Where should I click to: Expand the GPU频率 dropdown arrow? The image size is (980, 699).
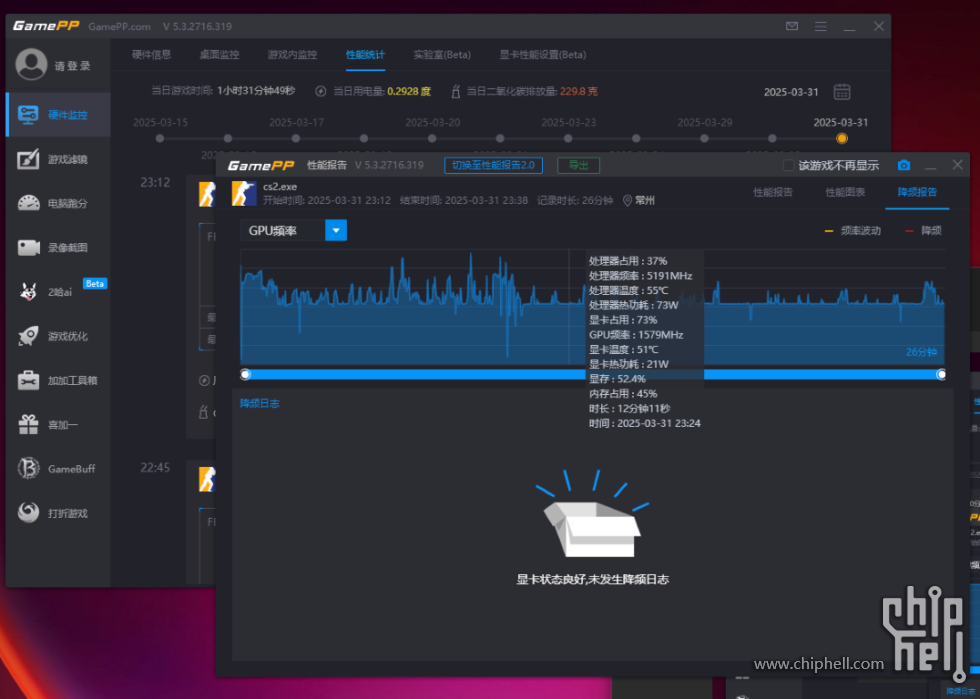(x=336, y=230)
